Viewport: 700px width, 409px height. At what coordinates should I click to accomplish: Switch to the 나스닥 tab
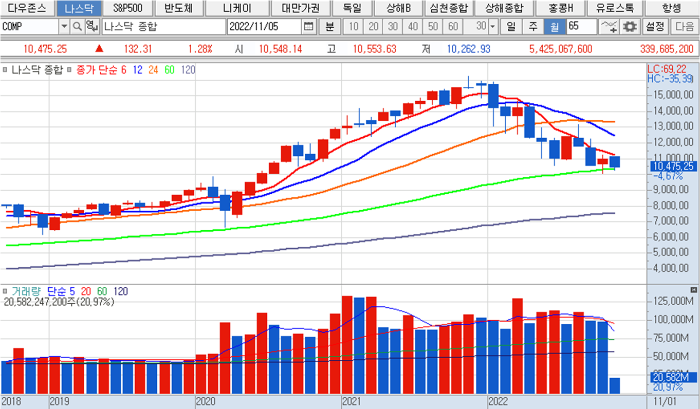coord(79,8)
